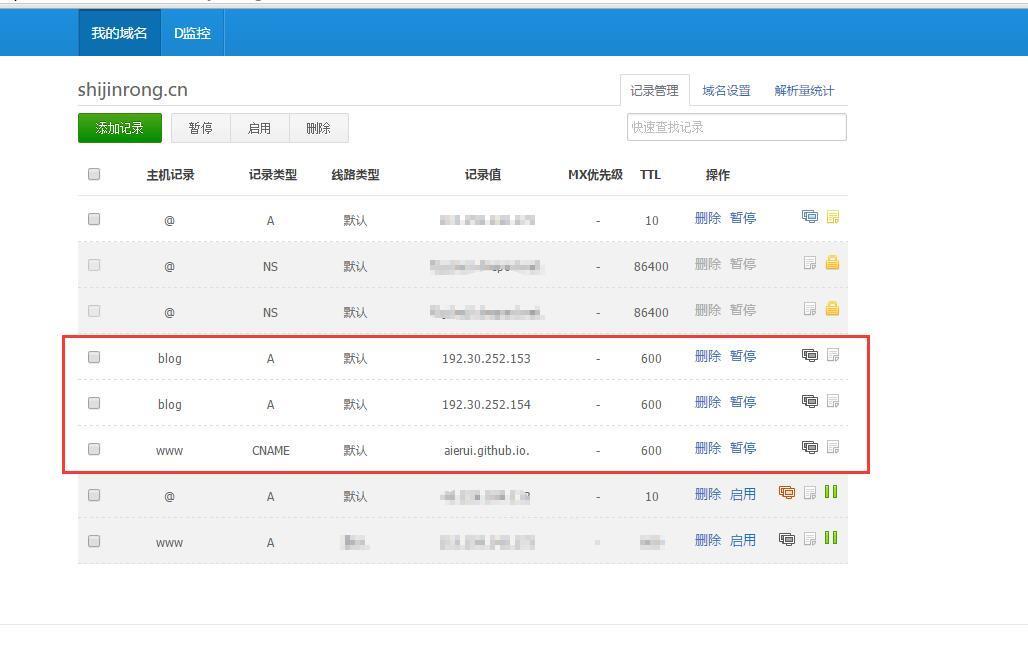Open monitoring icon in the active @ A row
1028x648 pixels.
810,217
